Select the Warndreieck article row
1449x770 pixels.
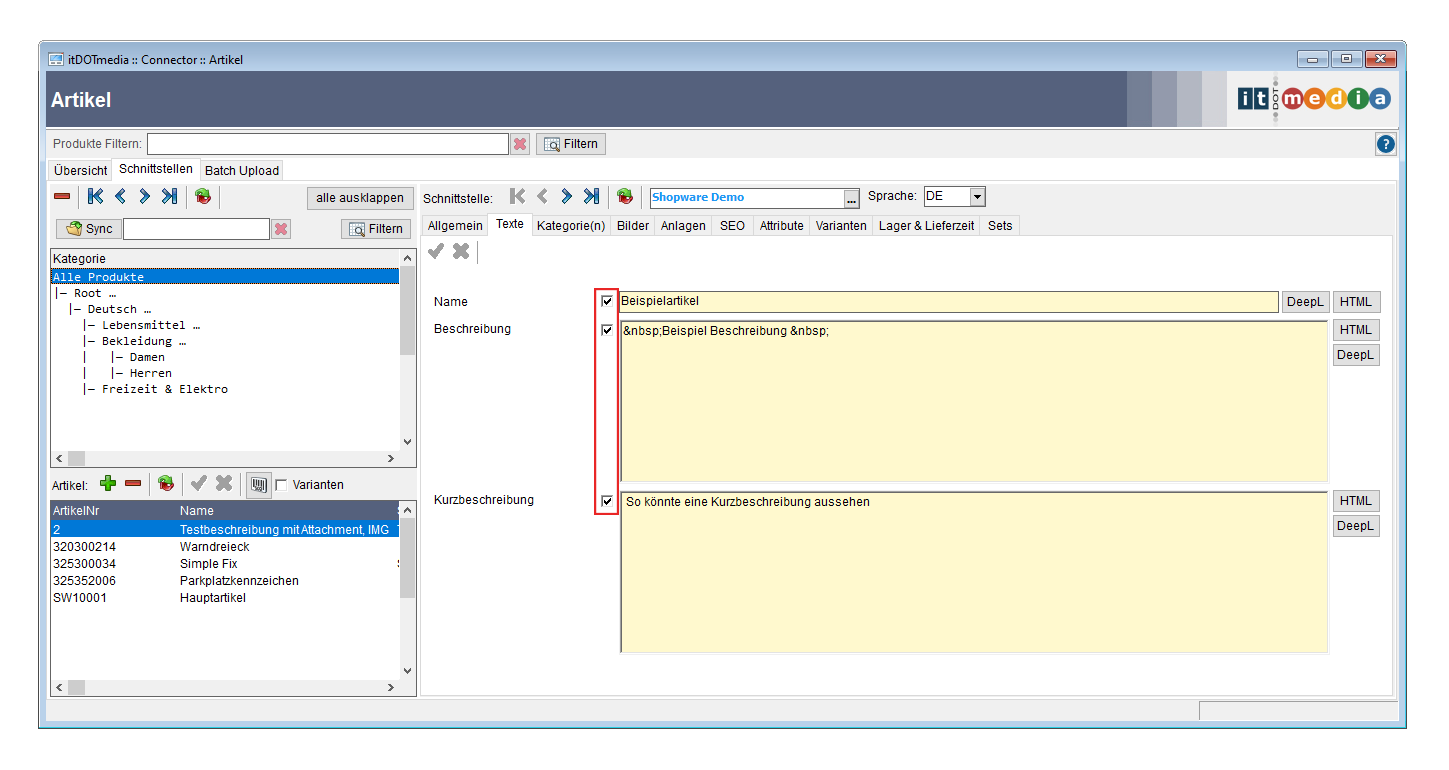point(214,547)
